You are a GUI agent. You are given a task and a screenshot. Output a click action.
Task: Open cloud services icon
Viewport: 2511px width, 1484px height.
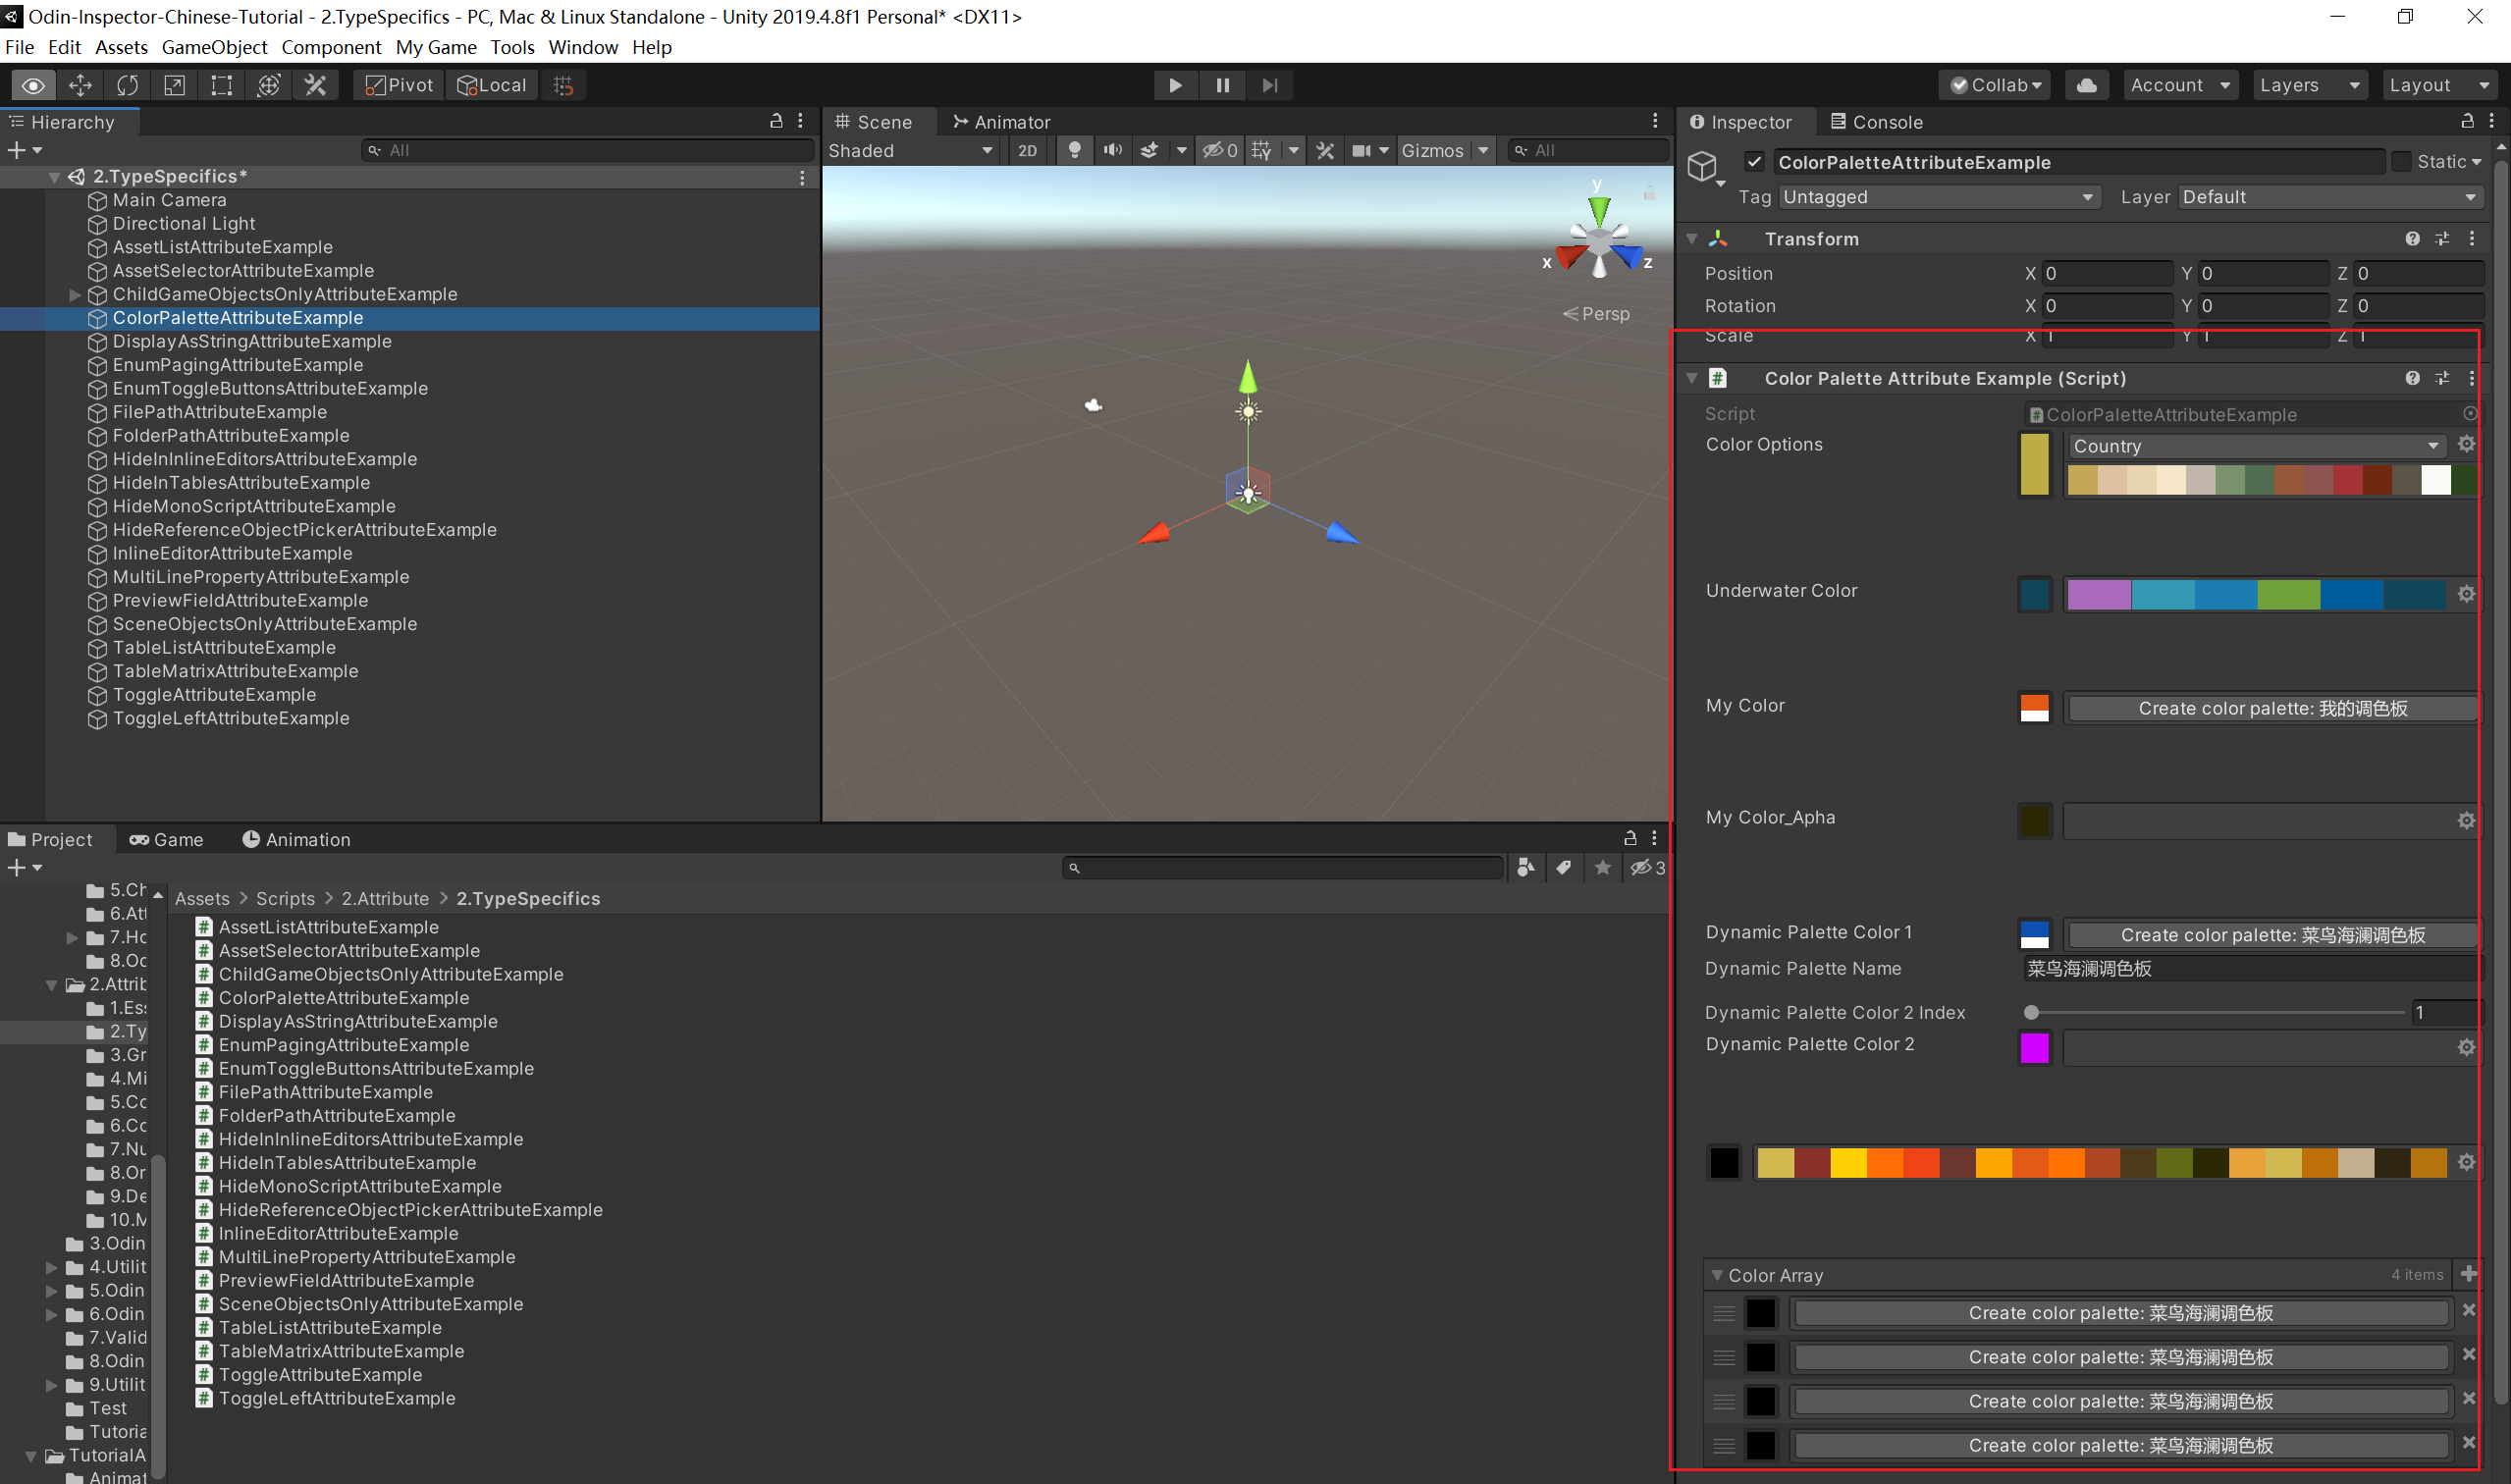pyautogui.click(x=2086, y=85)
